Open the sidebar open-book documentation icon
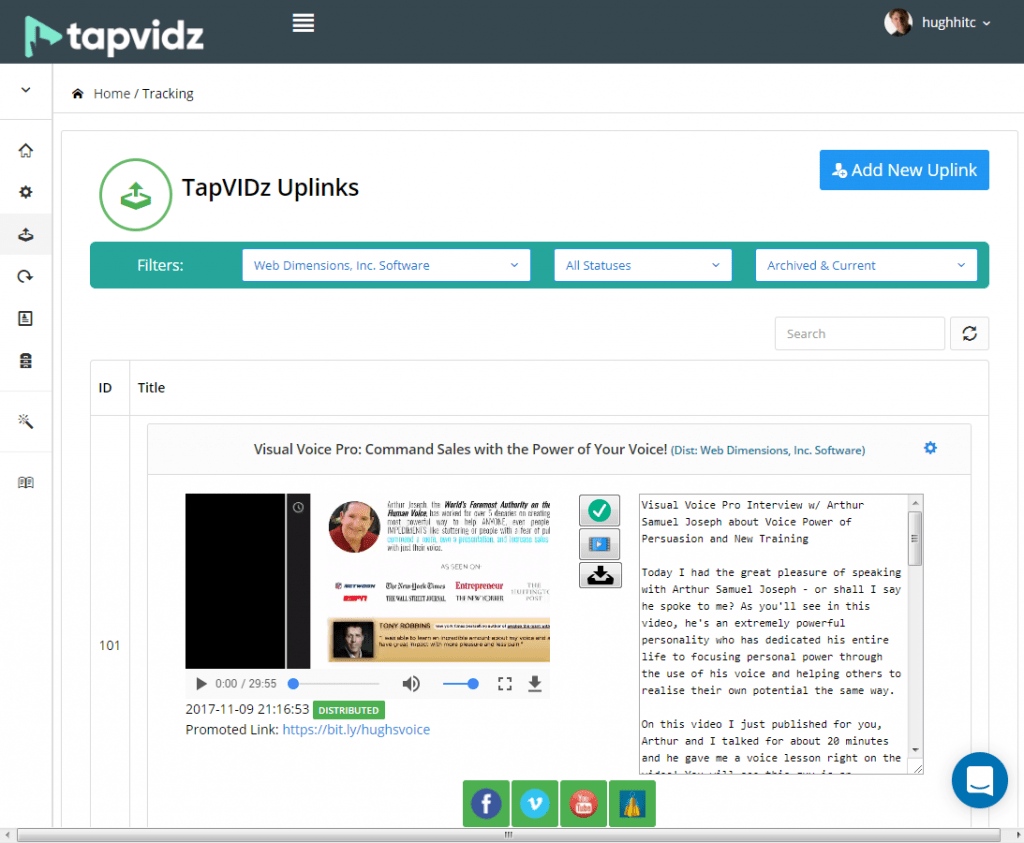 [x=25, y=483]
